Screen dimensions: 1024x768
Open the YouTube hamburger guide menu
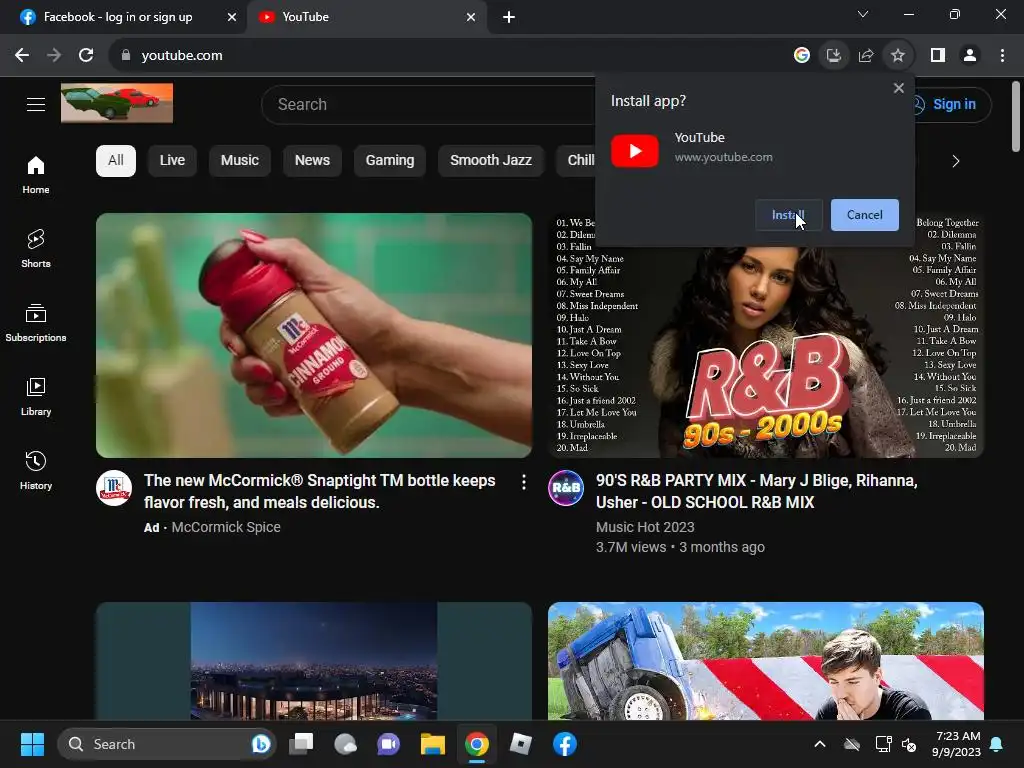[36, 104]
